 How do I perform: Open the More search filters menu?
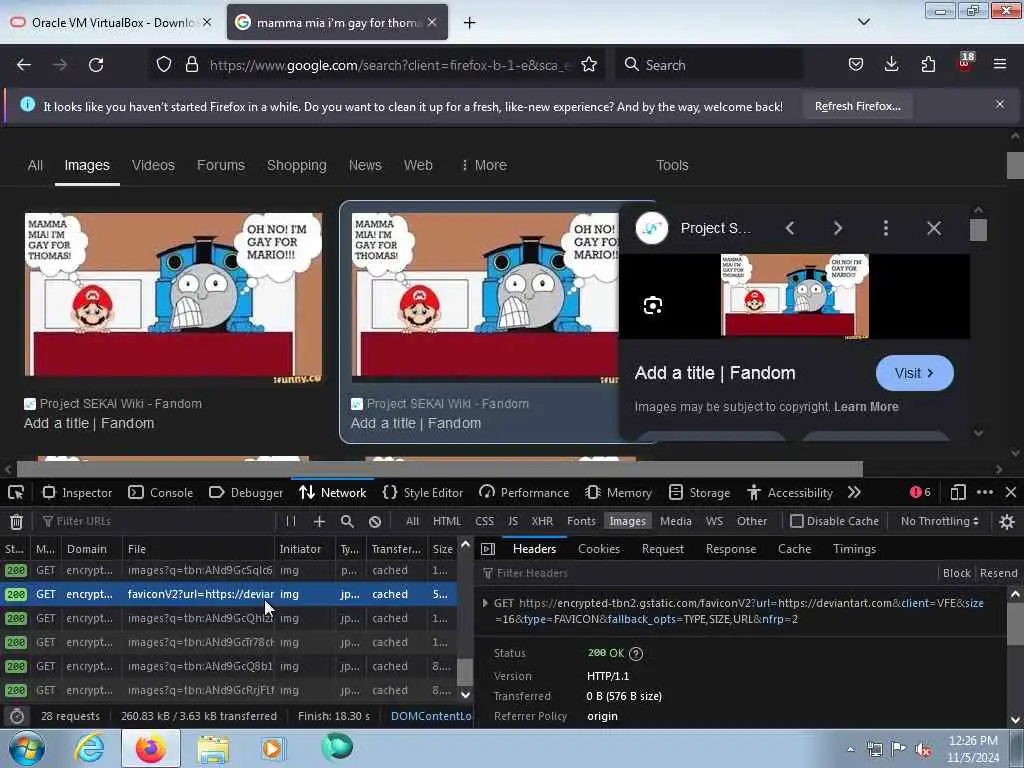pyautogui.click(x=484, y=165)
